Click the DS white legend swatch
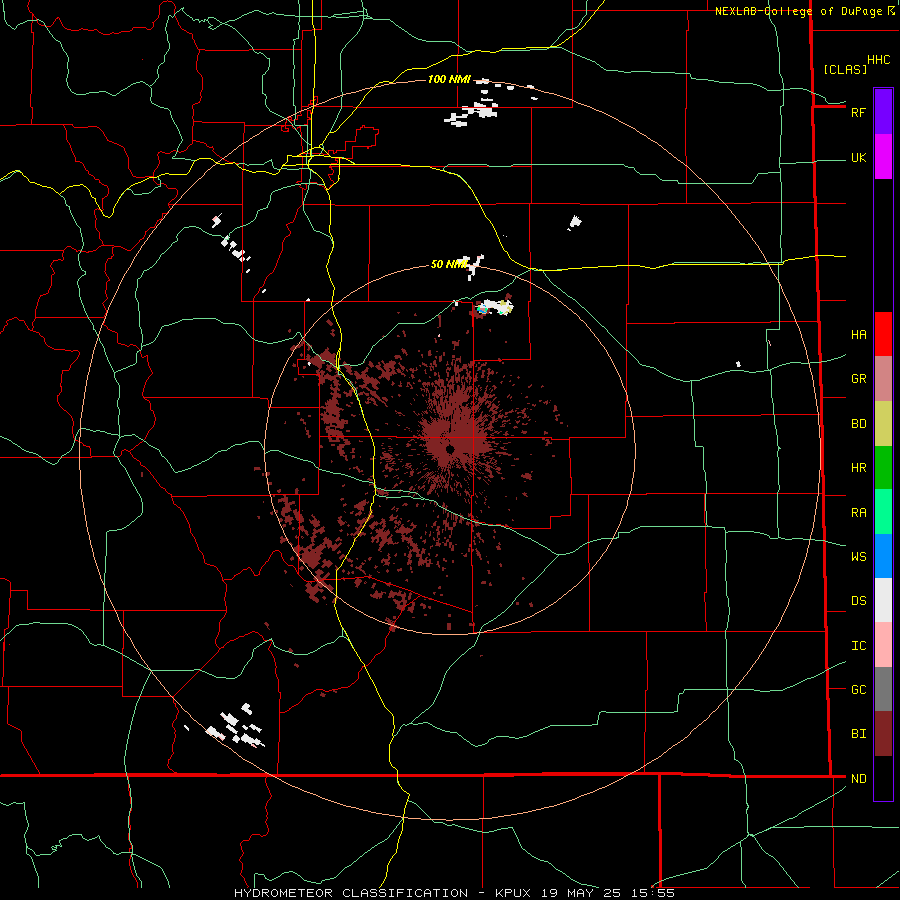The height and width of the screenshot is (900, 900). click(x=883, y=600)
